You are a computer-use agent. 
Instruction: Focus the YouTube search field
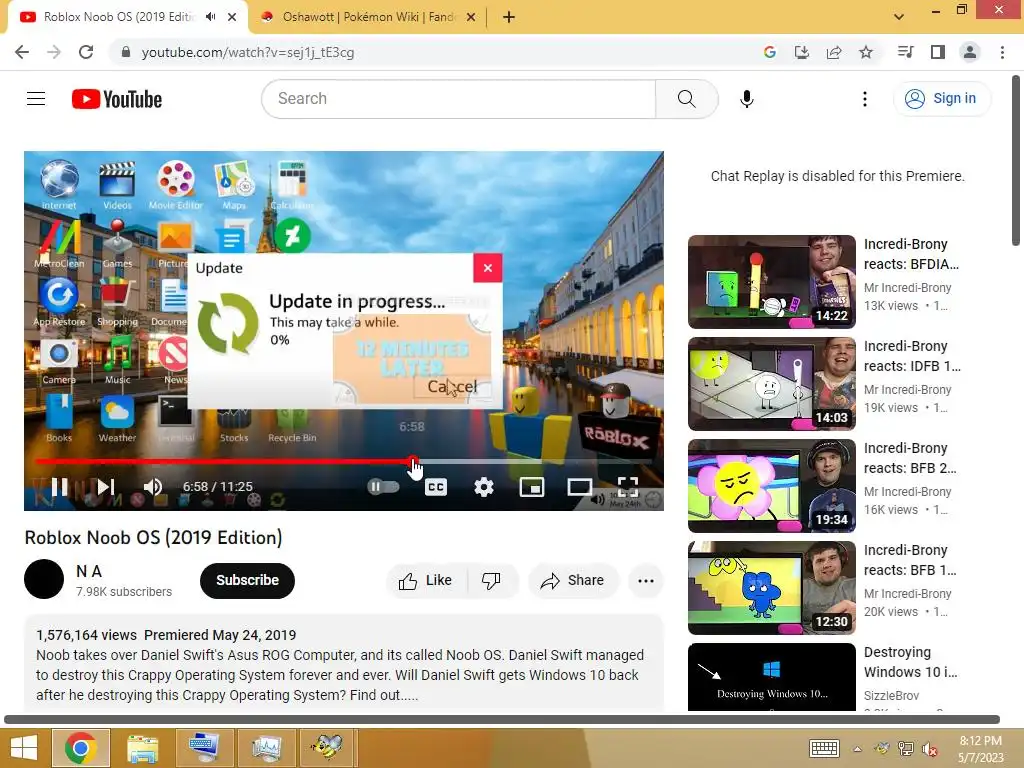458,99
